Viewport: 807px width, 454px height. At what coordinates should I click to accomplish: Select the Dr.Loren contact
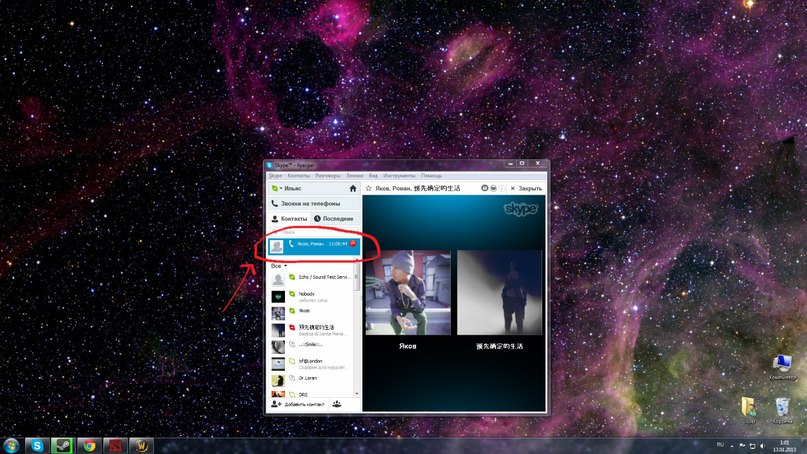pyautogui.click(x=311, y=380)
